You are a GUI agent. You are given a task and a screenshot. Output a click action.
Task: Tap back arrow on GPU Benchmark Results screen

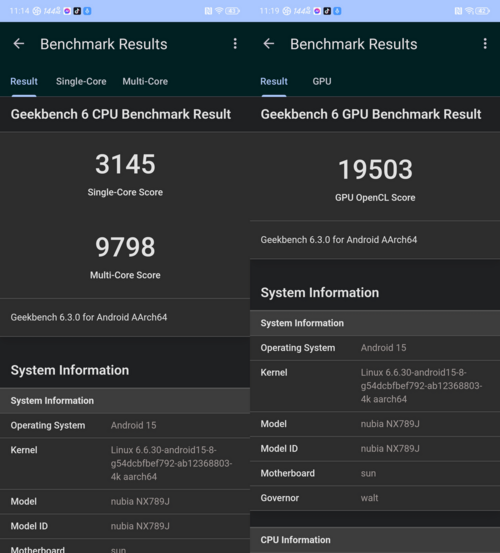(269, 44)
